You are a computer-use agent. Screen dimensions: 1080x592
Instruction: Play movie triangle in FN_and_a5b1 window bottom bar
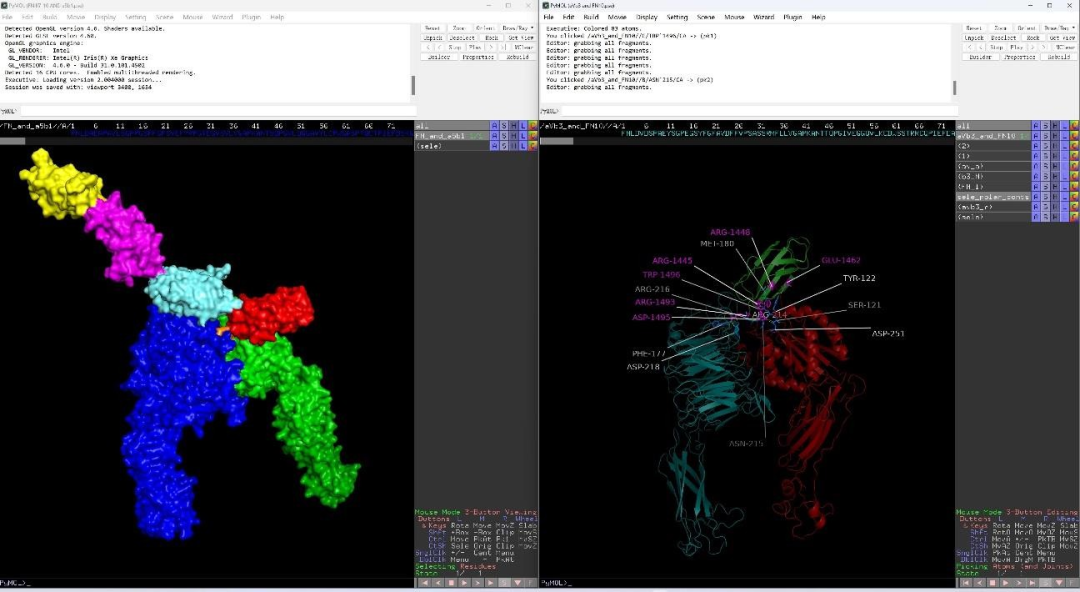click(x=464, y=583)
